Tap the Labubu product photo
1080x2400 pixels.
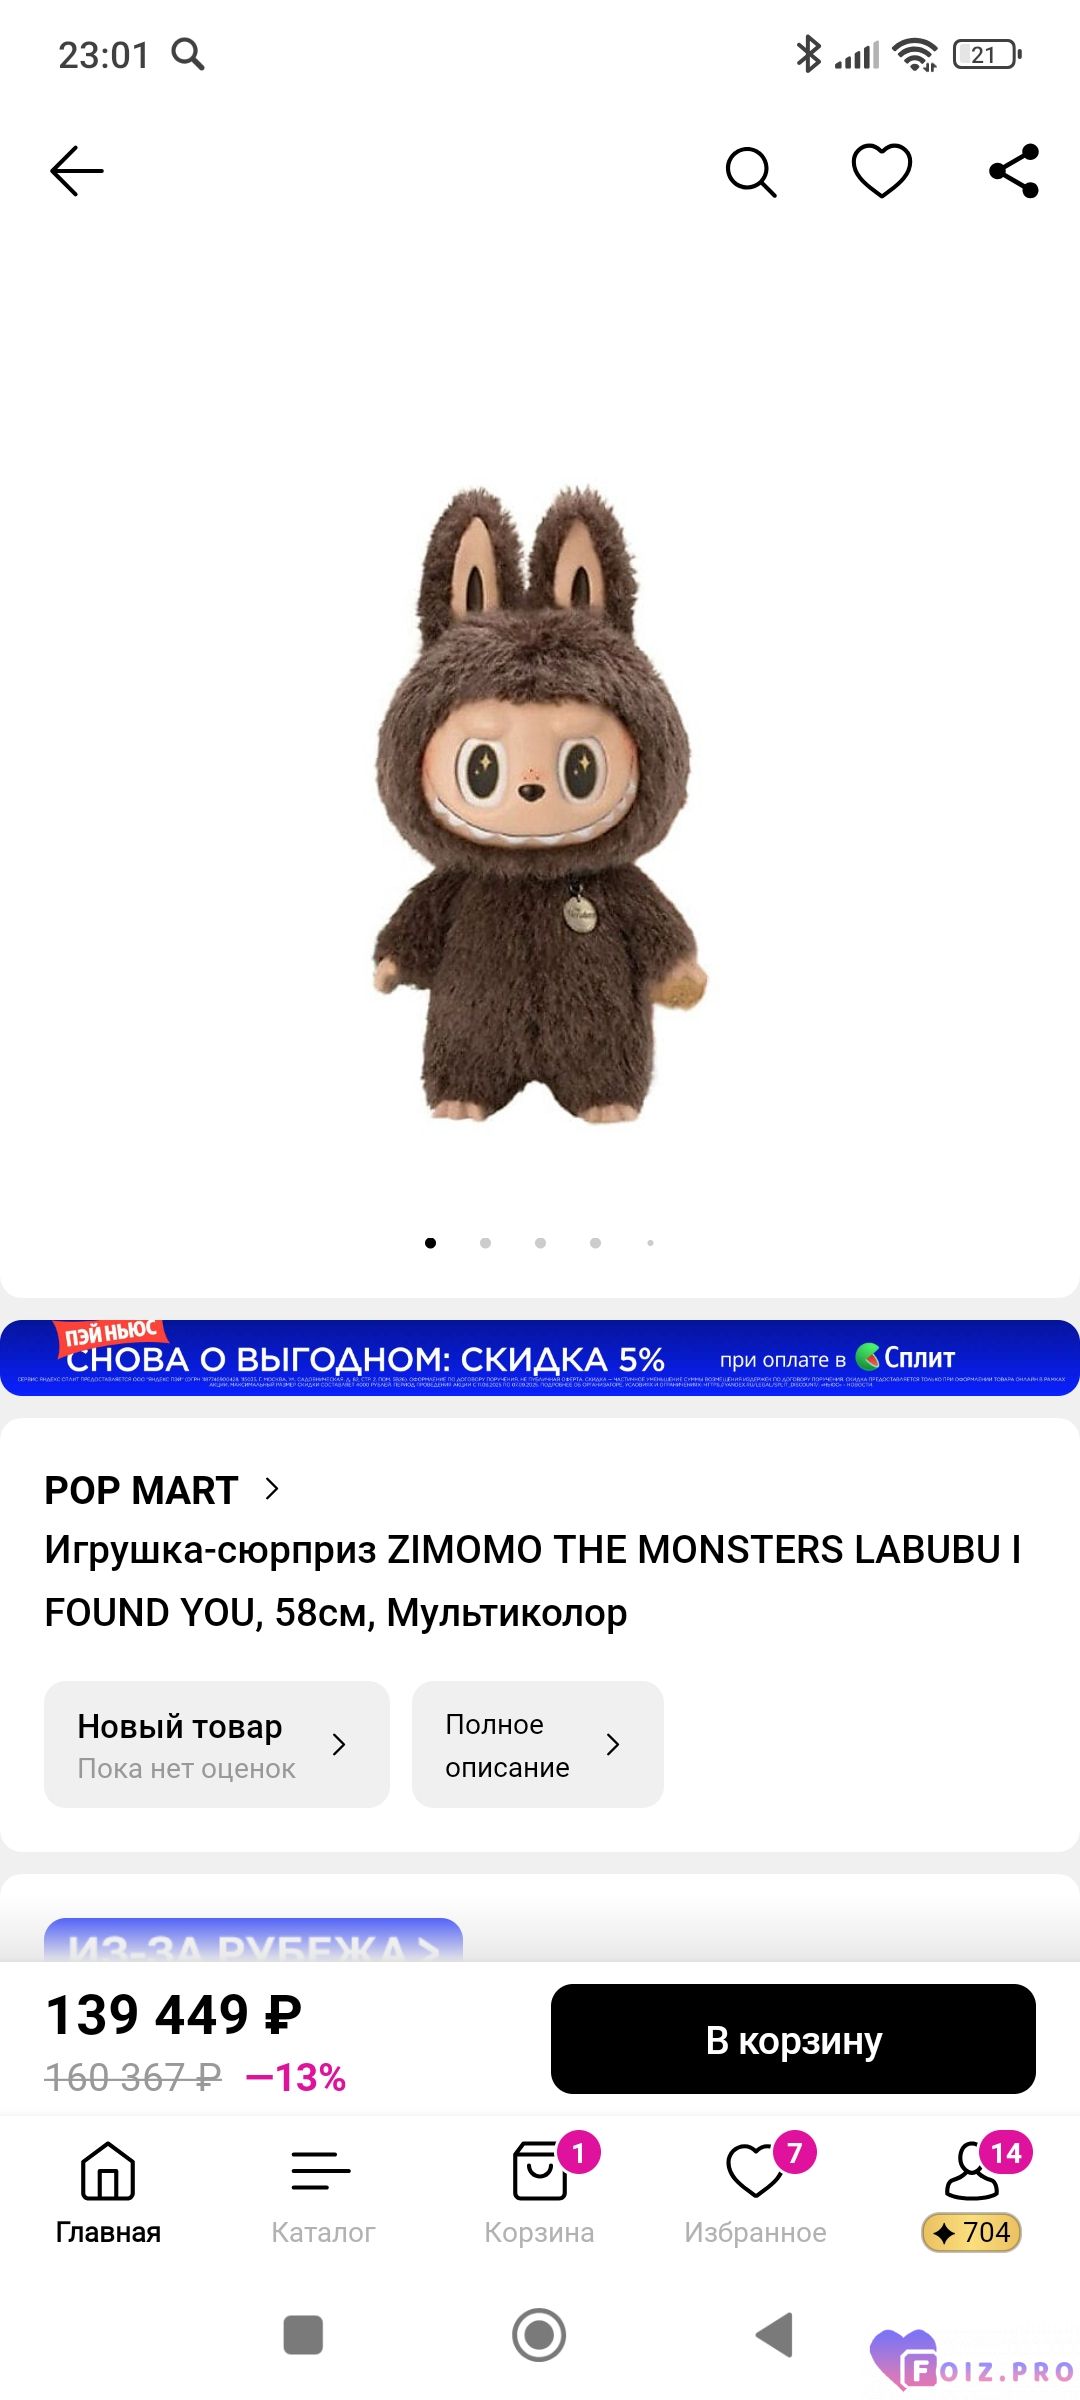[540, 805]
